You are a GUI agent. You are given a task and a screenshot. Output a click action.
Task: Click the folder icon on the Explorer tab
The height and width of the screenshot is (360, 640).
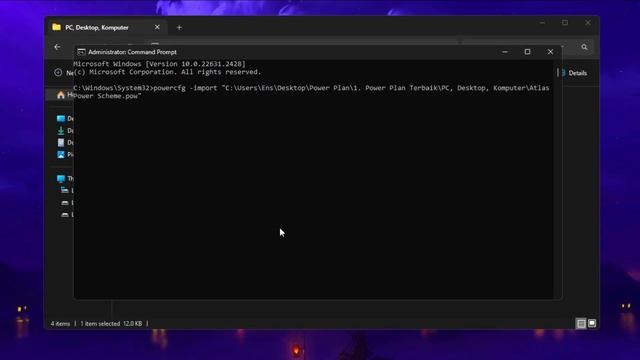[x=56, y=27]
